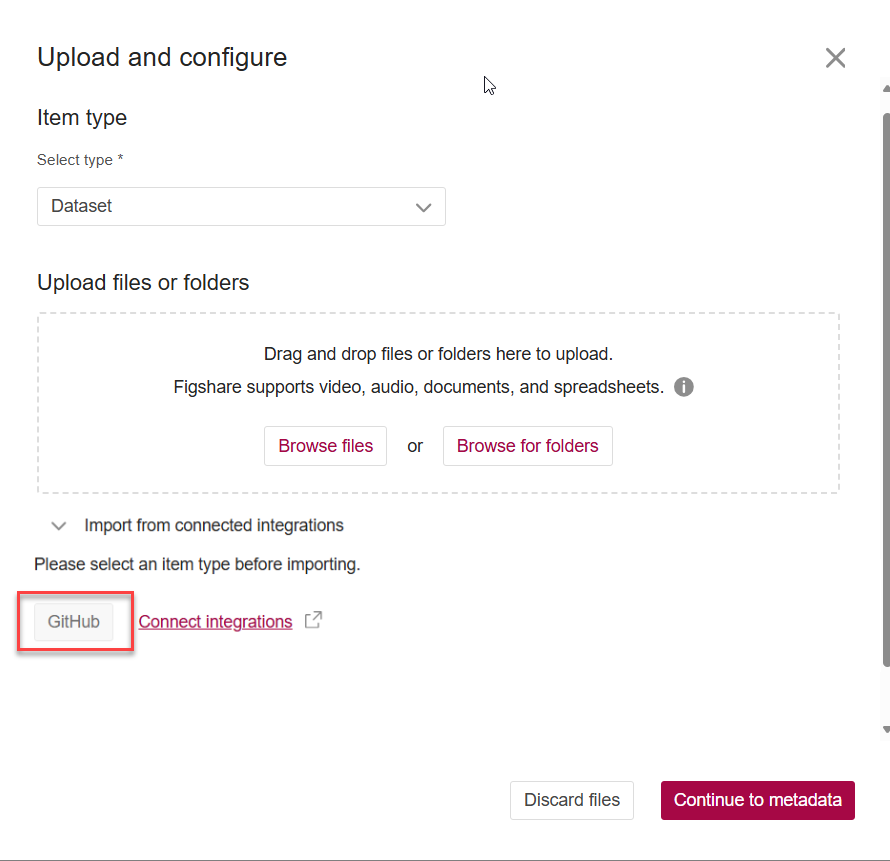Click the Browse files button
This screenshot has width=890, height=861.
pos(325,446)
